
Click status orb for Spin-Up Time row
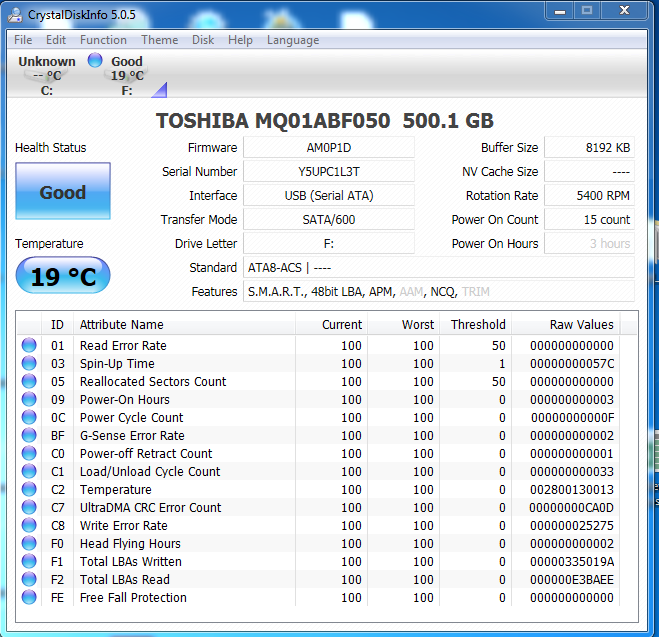coord(29,363)
